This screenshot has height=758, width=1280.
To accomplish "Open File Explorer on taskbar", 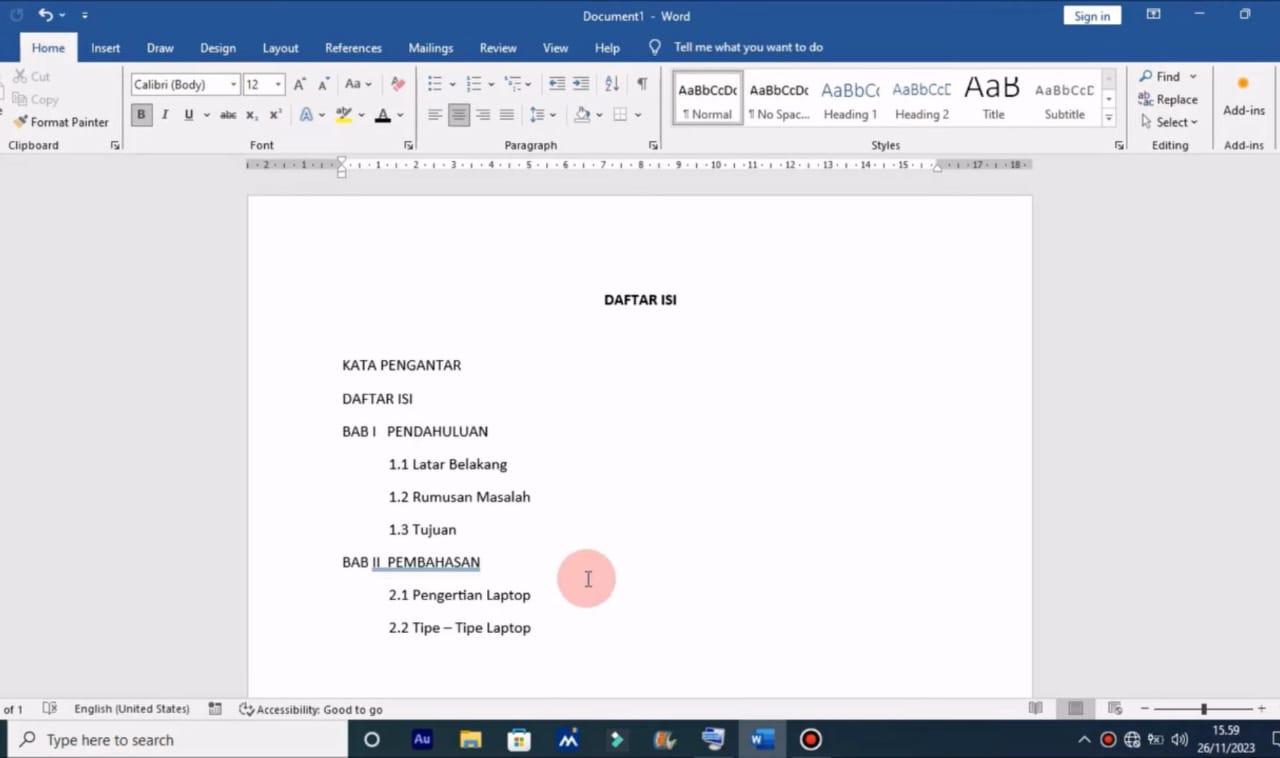I will pos(470,740).
